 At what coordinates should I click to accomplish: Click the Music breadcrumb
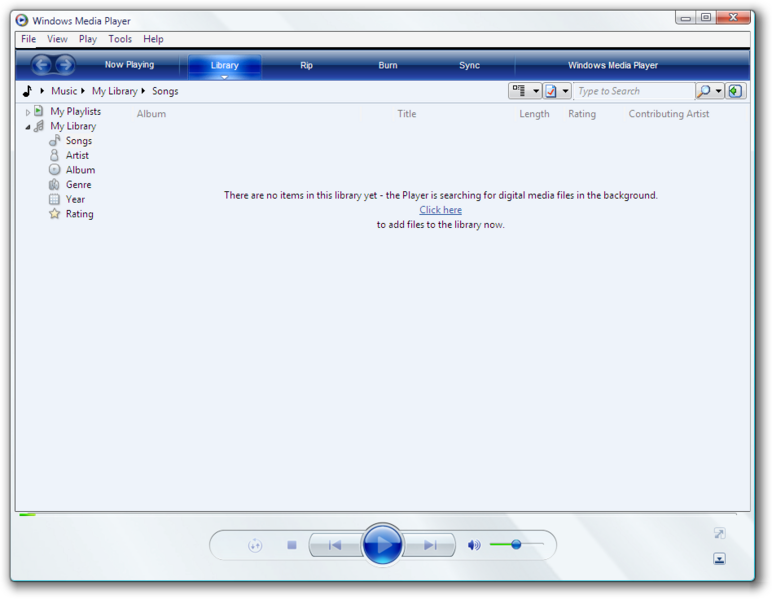(x=64, y=91)
